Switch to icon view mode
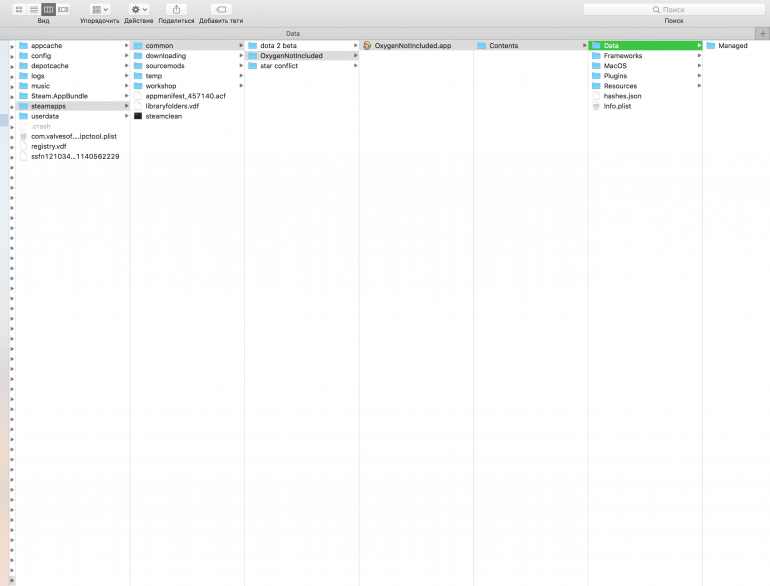Screen dimensions: 770x586 19,9
